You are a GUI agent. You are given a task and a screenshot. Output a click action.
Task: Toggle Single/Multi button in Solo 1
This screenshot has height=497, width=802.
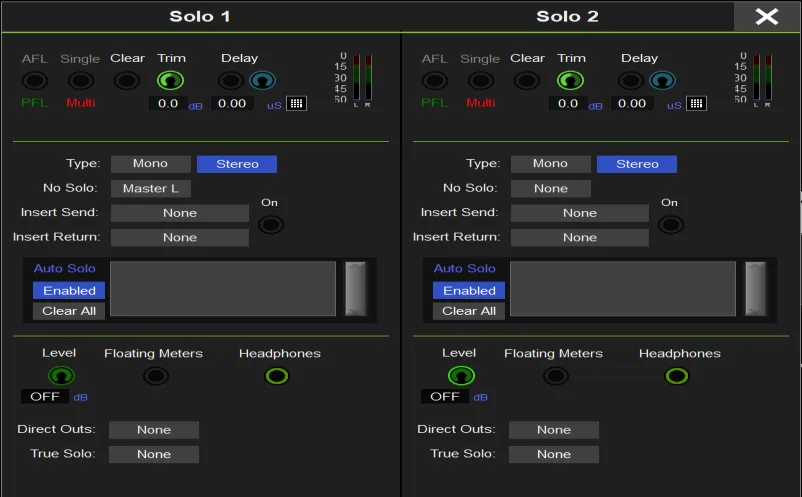coord(81,80)
